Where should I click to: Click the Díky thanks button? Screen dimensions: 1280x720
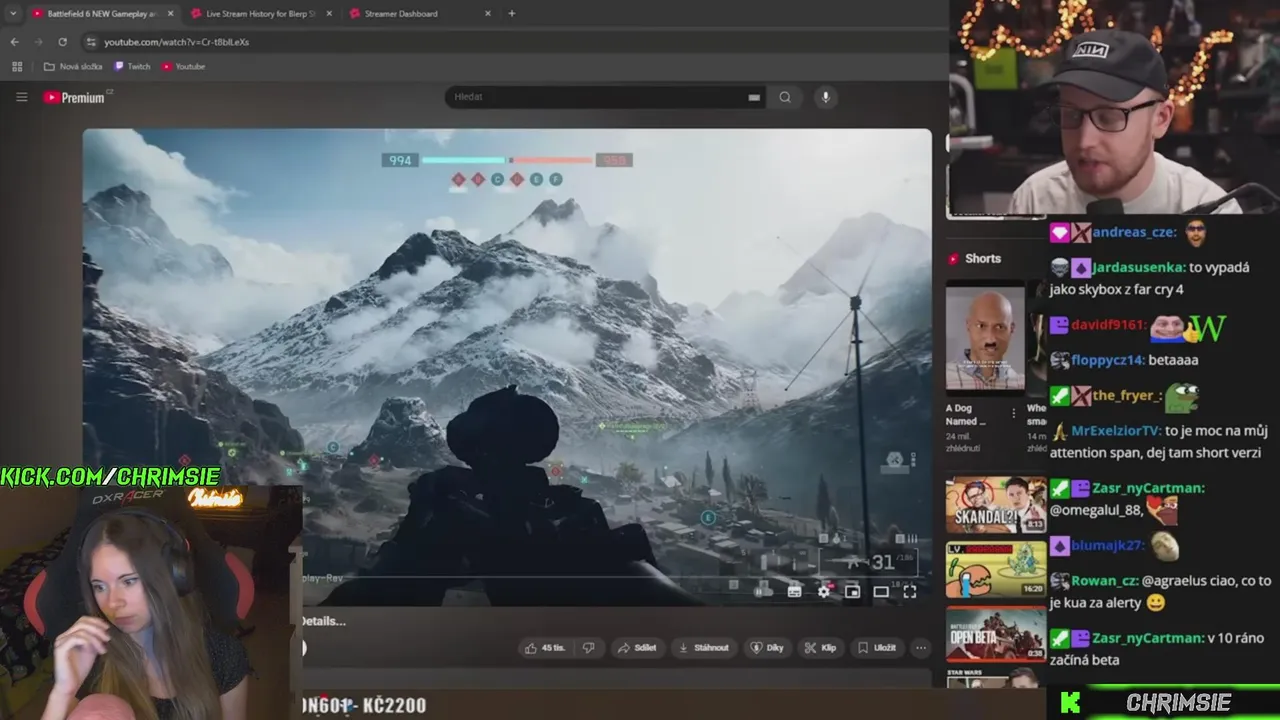pyautogui.click(x=767, y=648)
